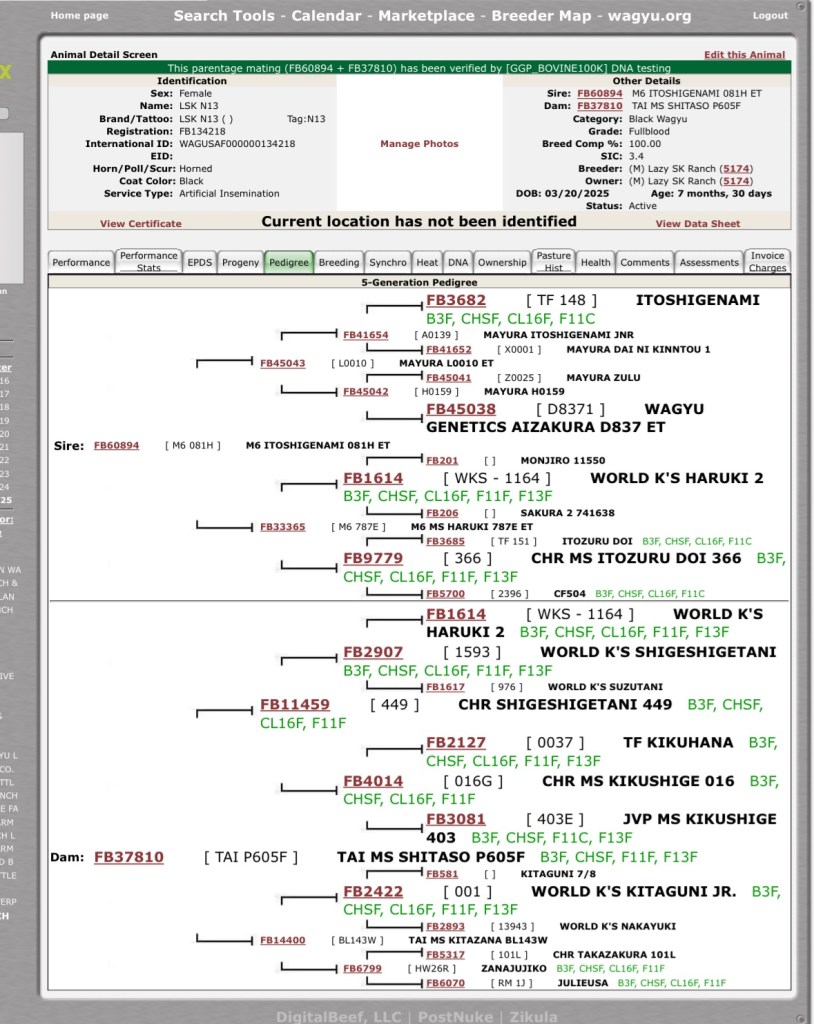Open the Progeny tab
This screenshot has height=1024, width=814.
pyautogui.click(x=240, y=262)
